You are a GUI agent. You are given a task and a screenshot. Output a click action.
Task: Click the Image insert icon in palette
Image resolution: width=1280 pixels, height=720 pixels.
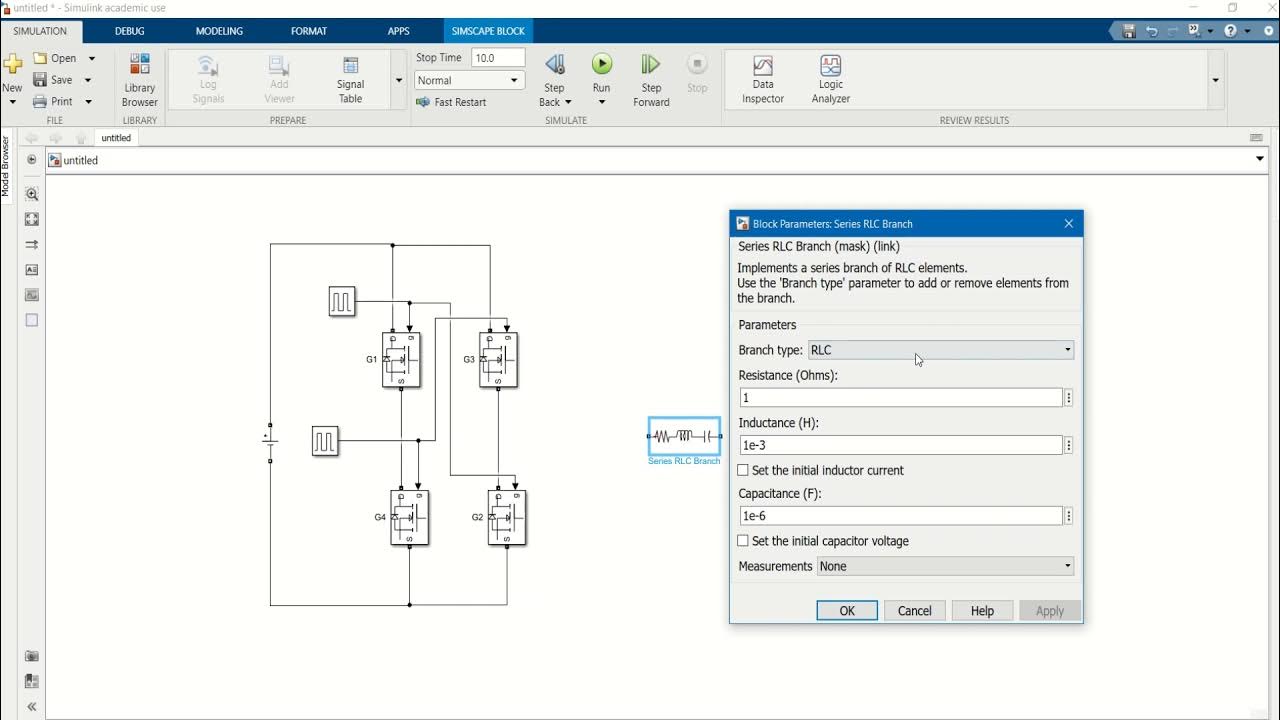tap(31, 295)
